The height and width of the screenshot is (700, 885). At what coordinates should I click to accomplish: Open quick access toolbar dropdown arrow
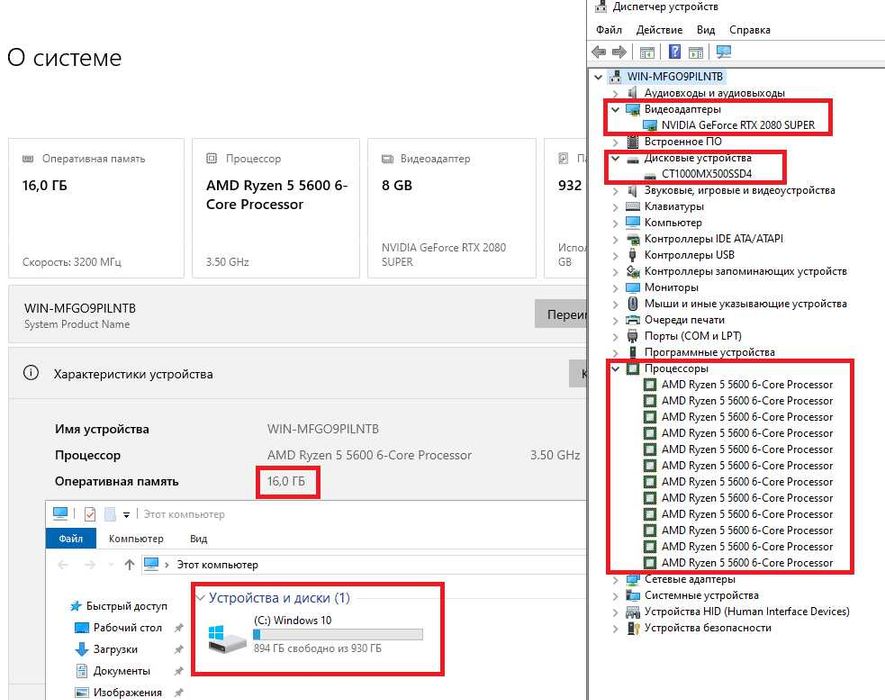(x=126, y=515)
